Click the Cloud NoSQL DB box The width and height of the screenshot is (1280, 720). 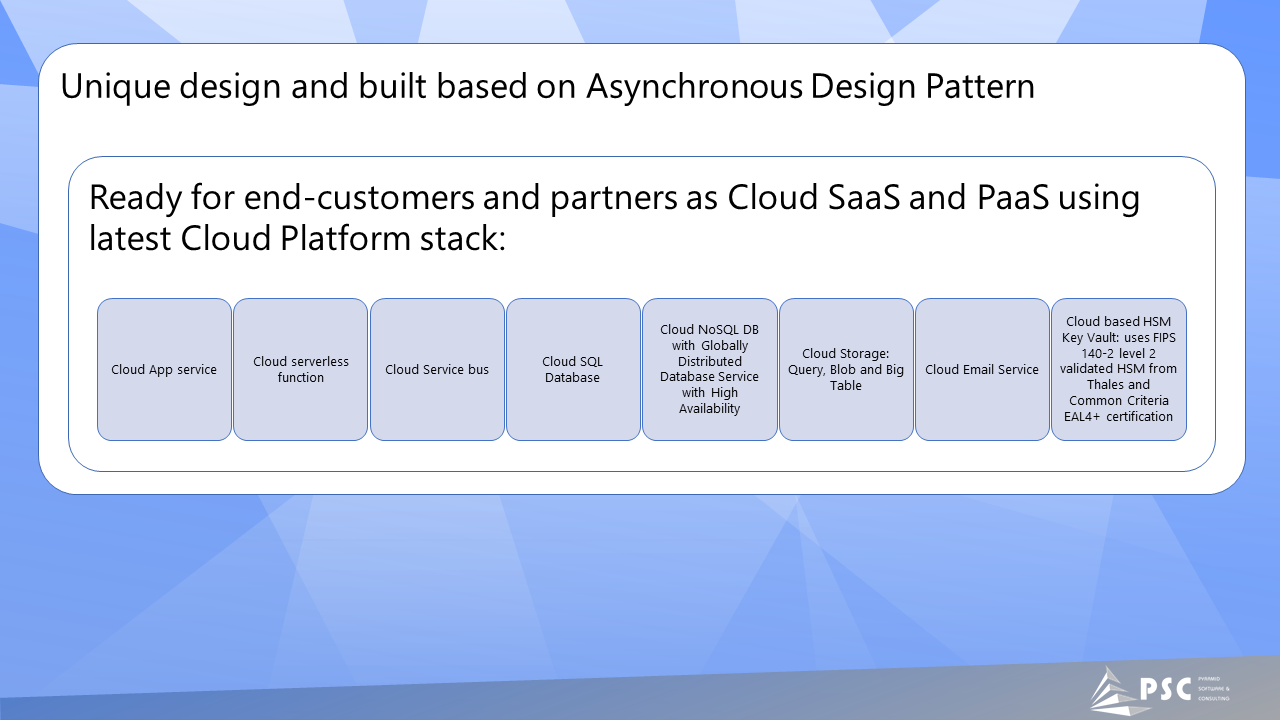click(x=710, y=369)
